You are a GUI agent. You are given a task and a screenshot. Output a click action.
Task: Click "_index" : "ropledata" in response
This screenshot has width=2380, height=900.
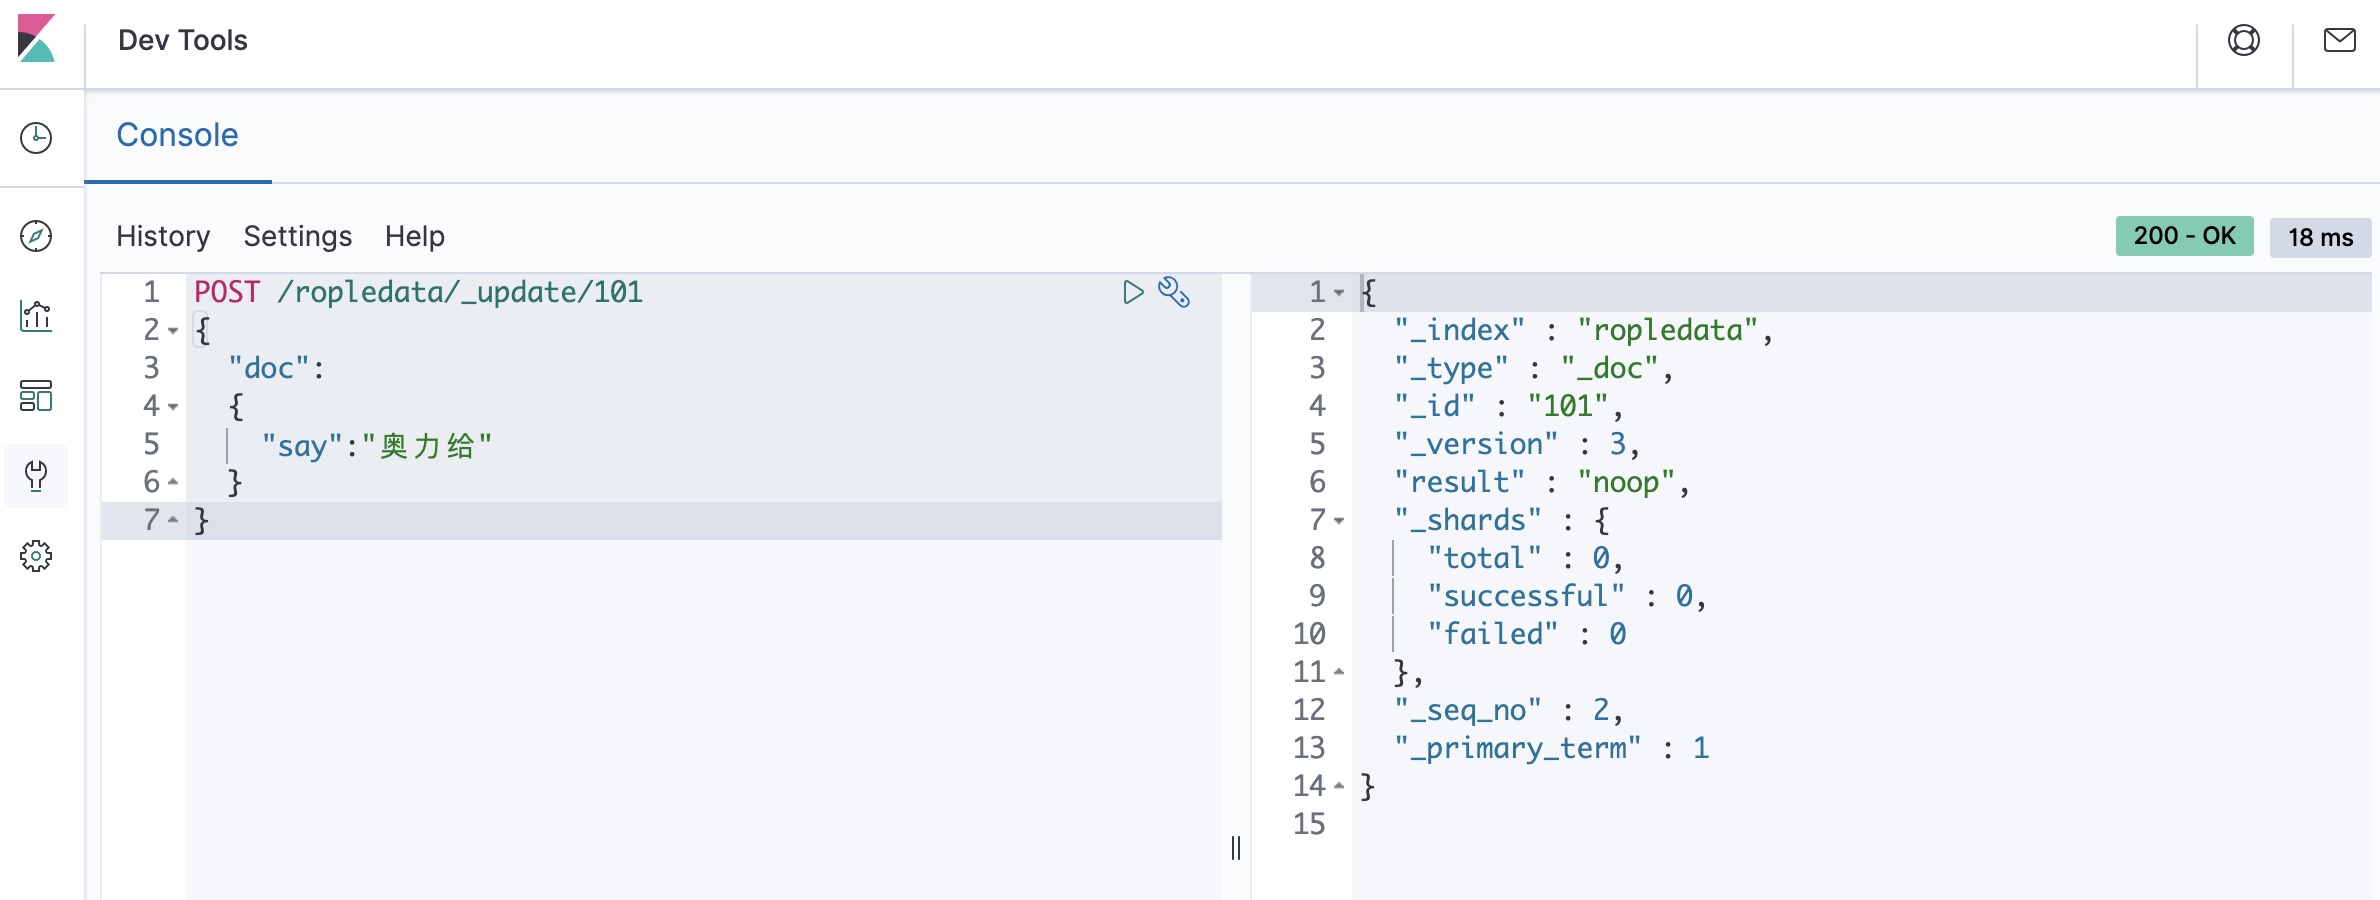(x=1584, y=330)
